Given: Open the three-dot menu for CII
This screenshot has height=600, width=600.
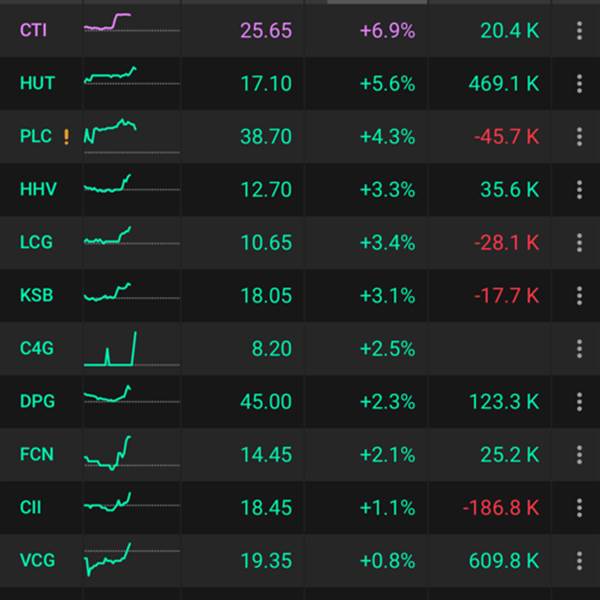Looking at the screenshot, I should tap(579, 507).
